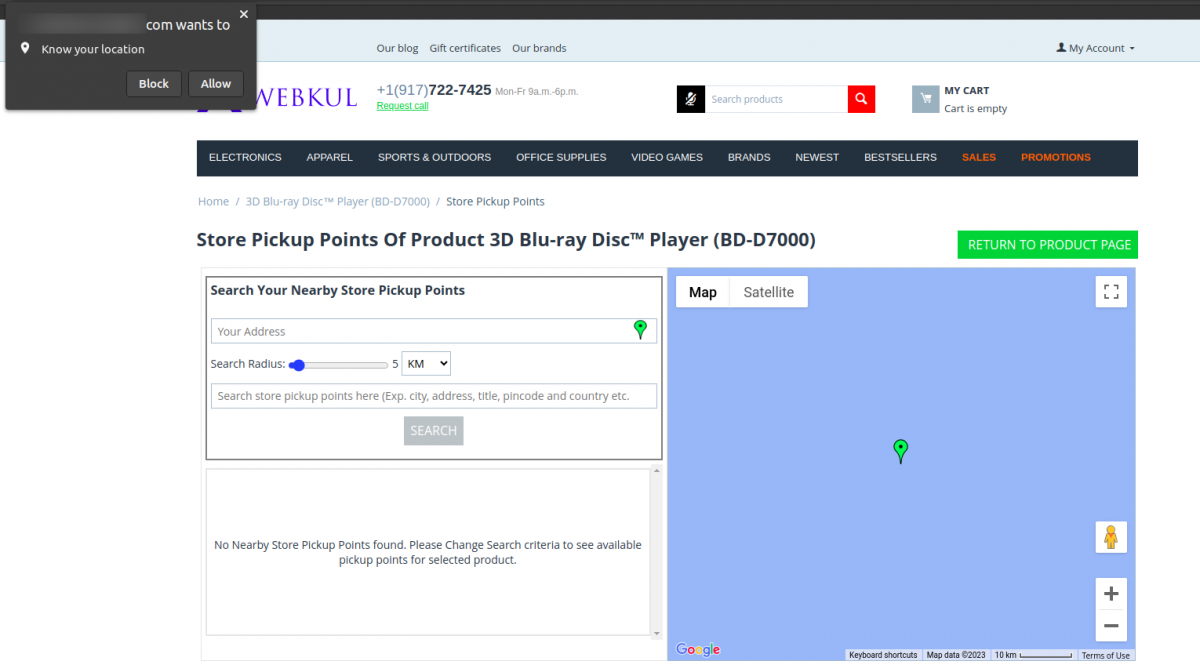
Task: Open the Request call link
Action: click(402, 105)
